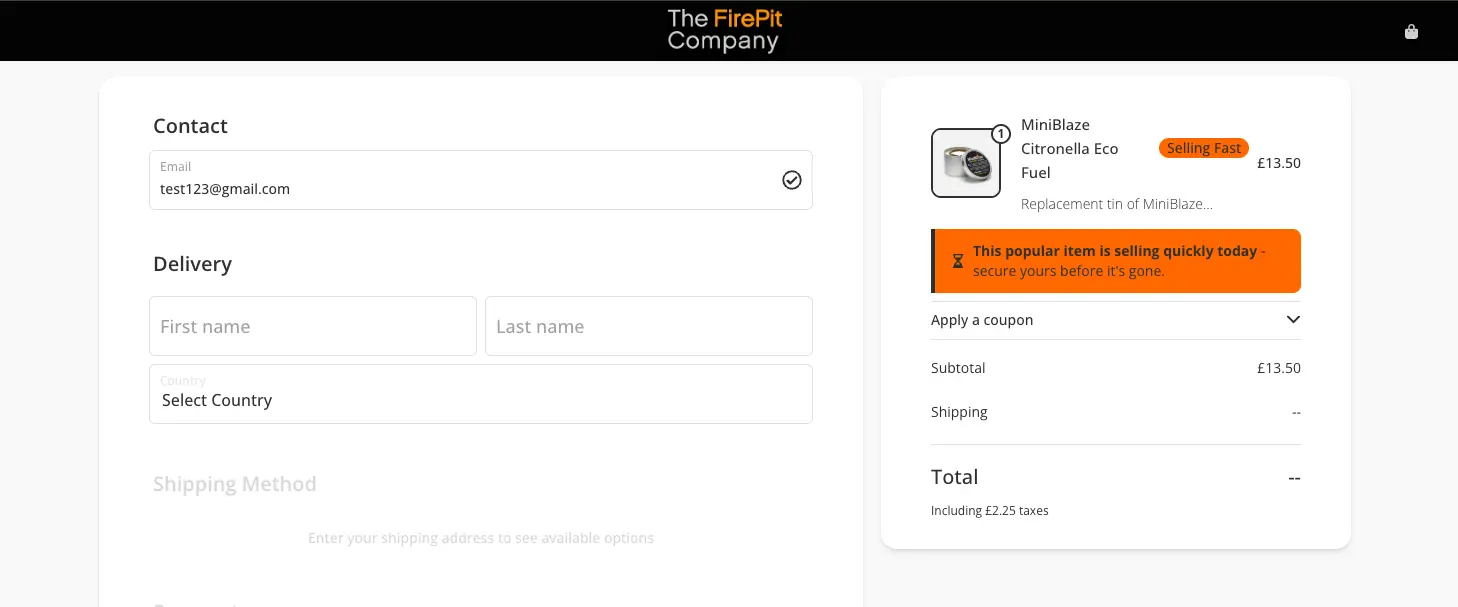Click The FirePit Company logo

[x=723, y=30]
